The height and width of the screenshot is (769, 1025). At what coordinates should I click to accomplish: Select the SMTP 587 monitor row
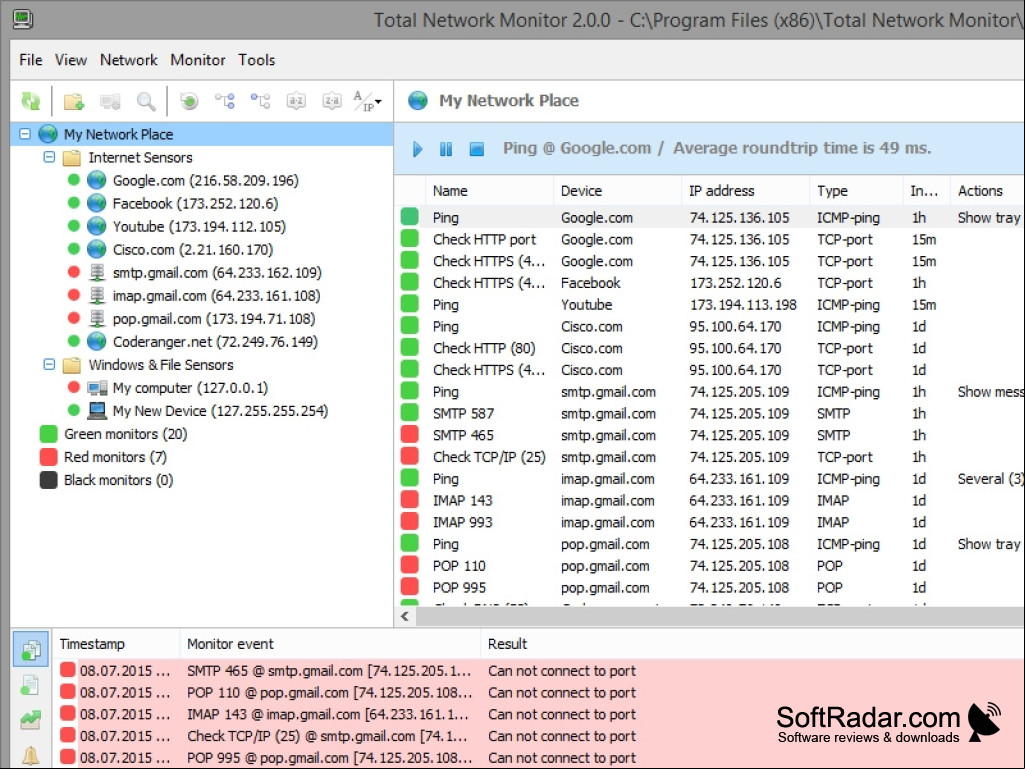click(709, 413)
